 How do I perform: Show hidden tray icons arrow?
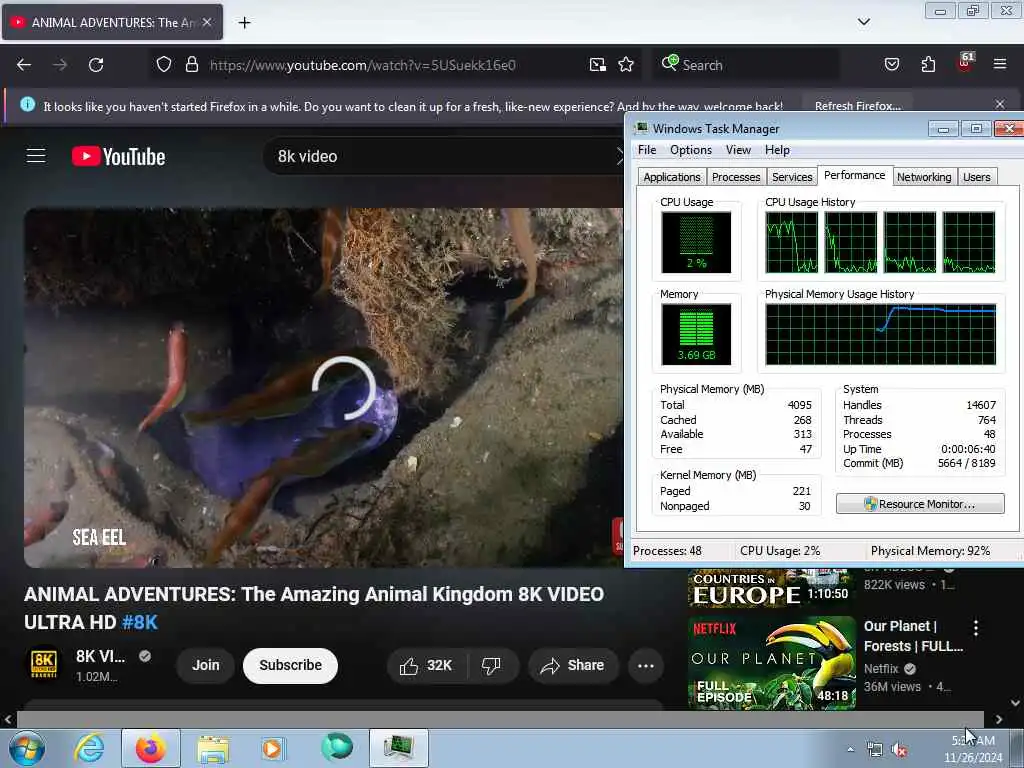850,750
